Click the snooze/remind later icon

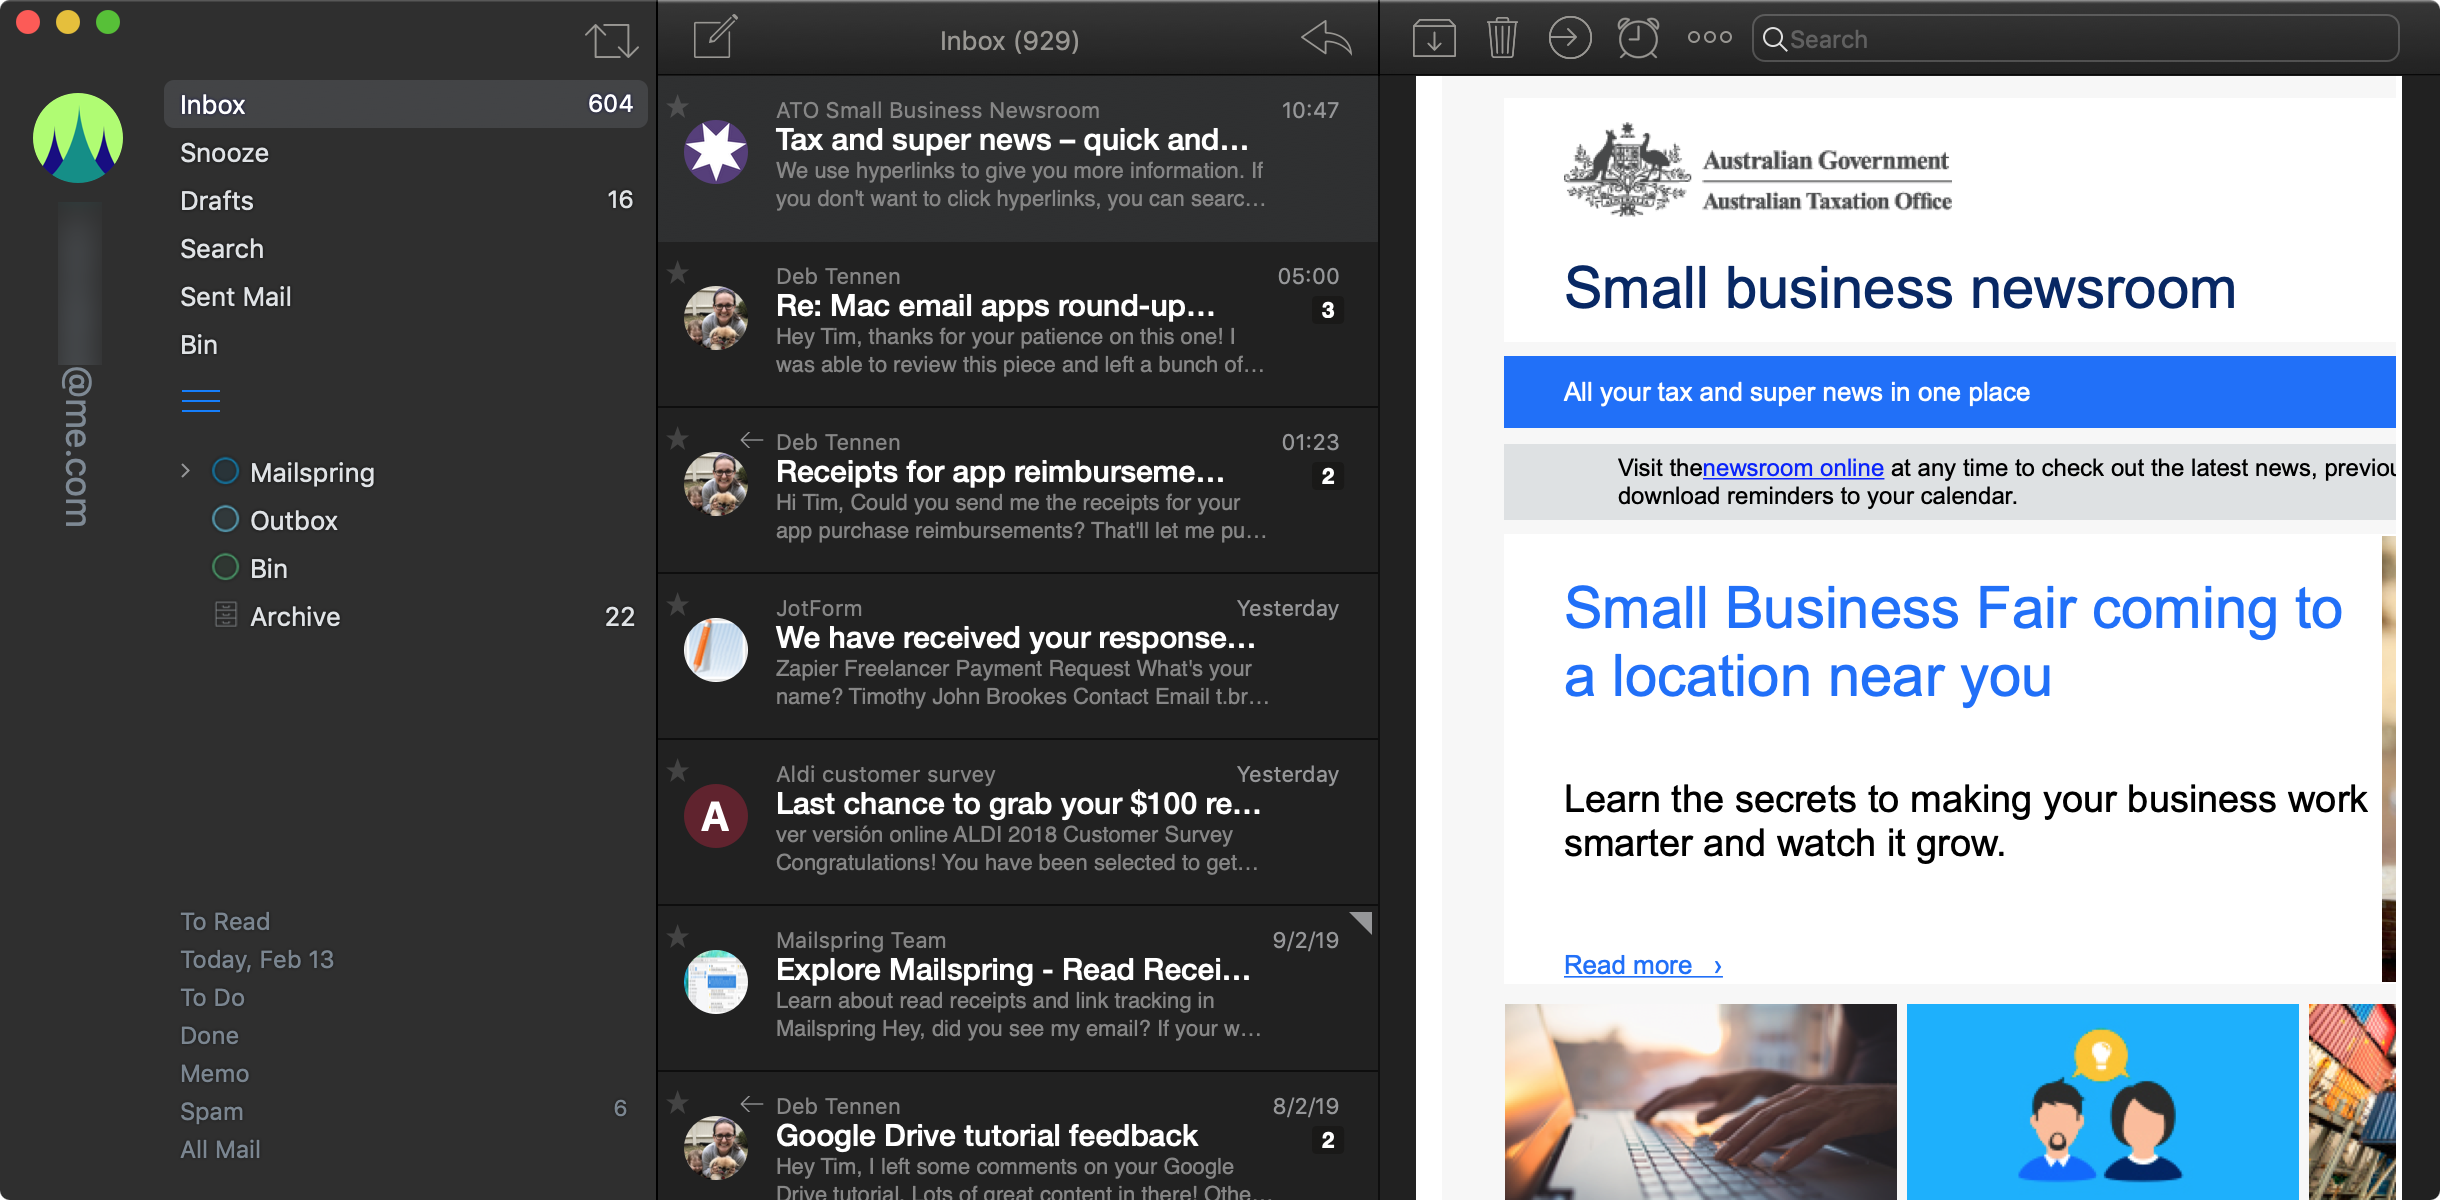(x=1637, y=39)
